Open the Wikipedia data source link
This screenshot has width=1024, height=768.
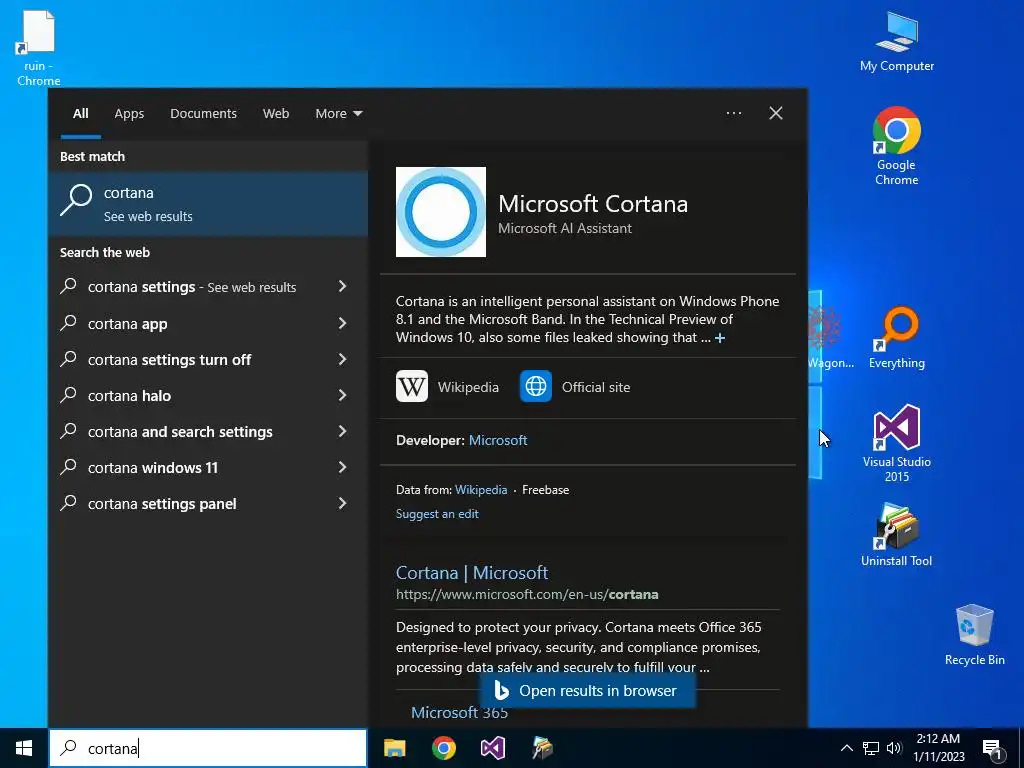coord(481,490)
